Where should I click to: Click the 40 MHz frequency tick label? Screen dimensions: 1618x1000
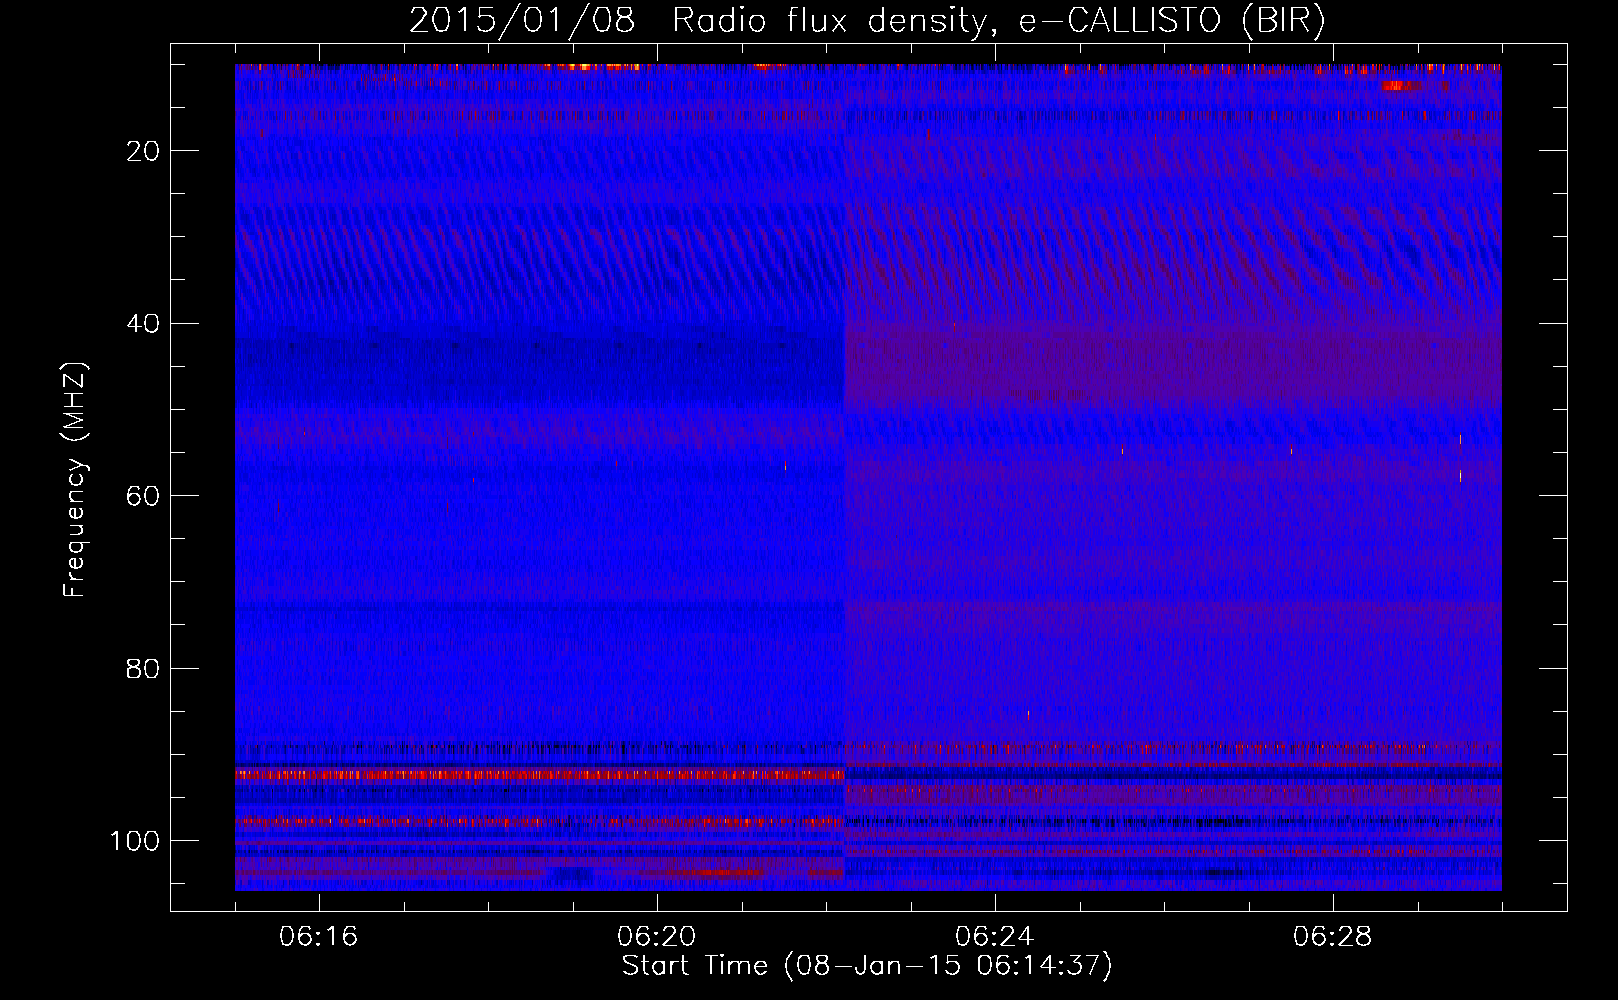tap(144, 324)
